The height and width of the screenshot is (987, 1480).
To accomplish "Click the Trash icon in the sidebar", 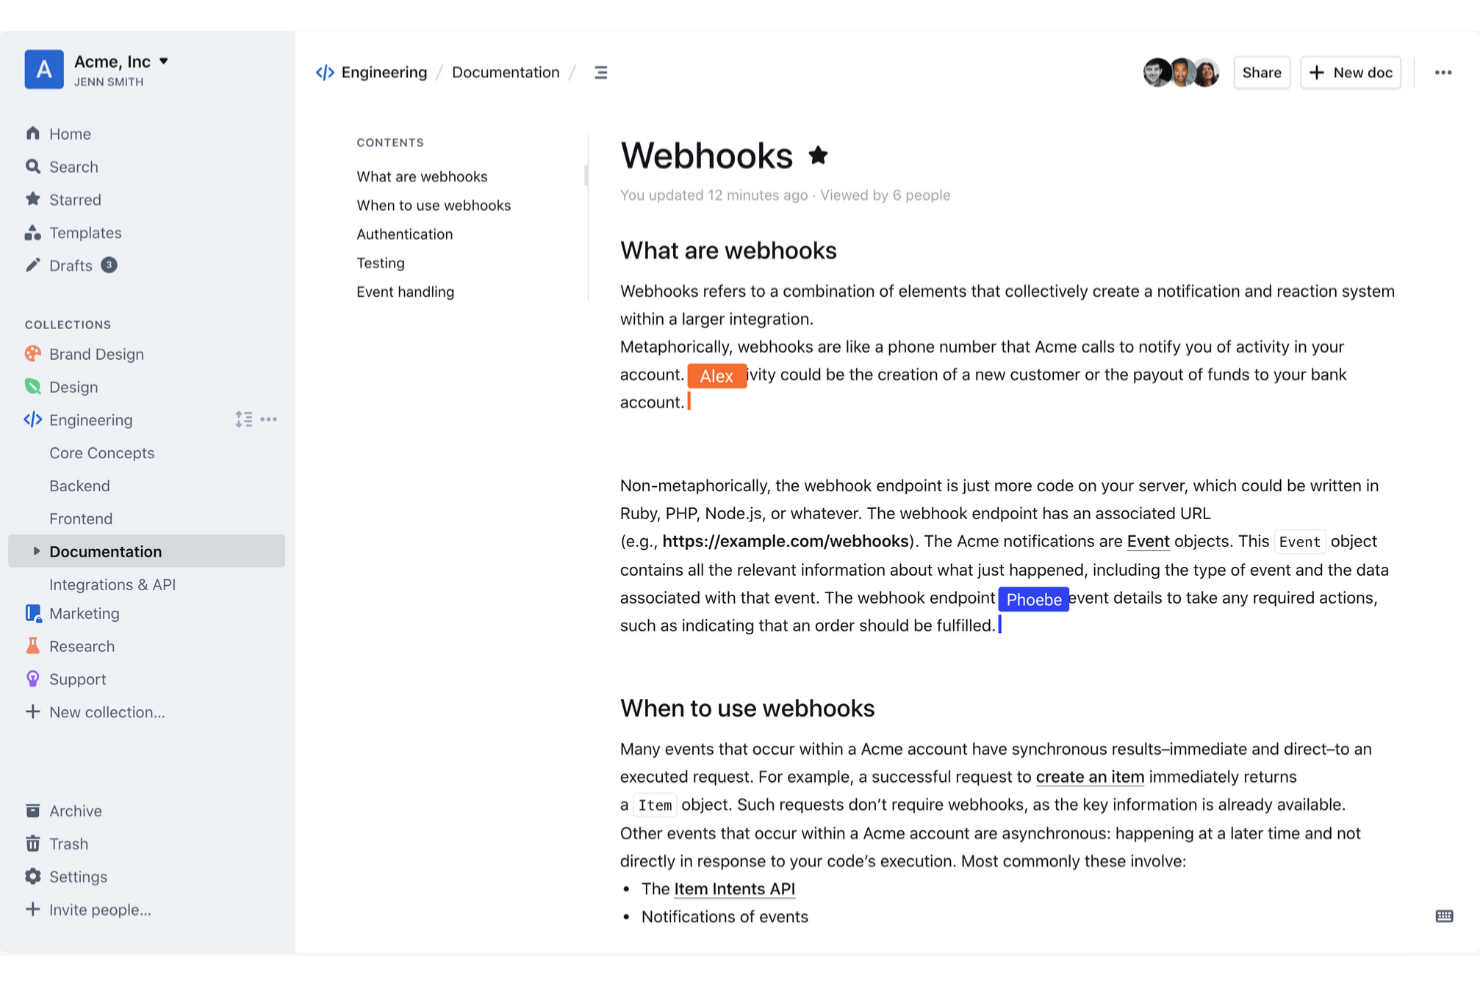I will [x=33, y=843].
